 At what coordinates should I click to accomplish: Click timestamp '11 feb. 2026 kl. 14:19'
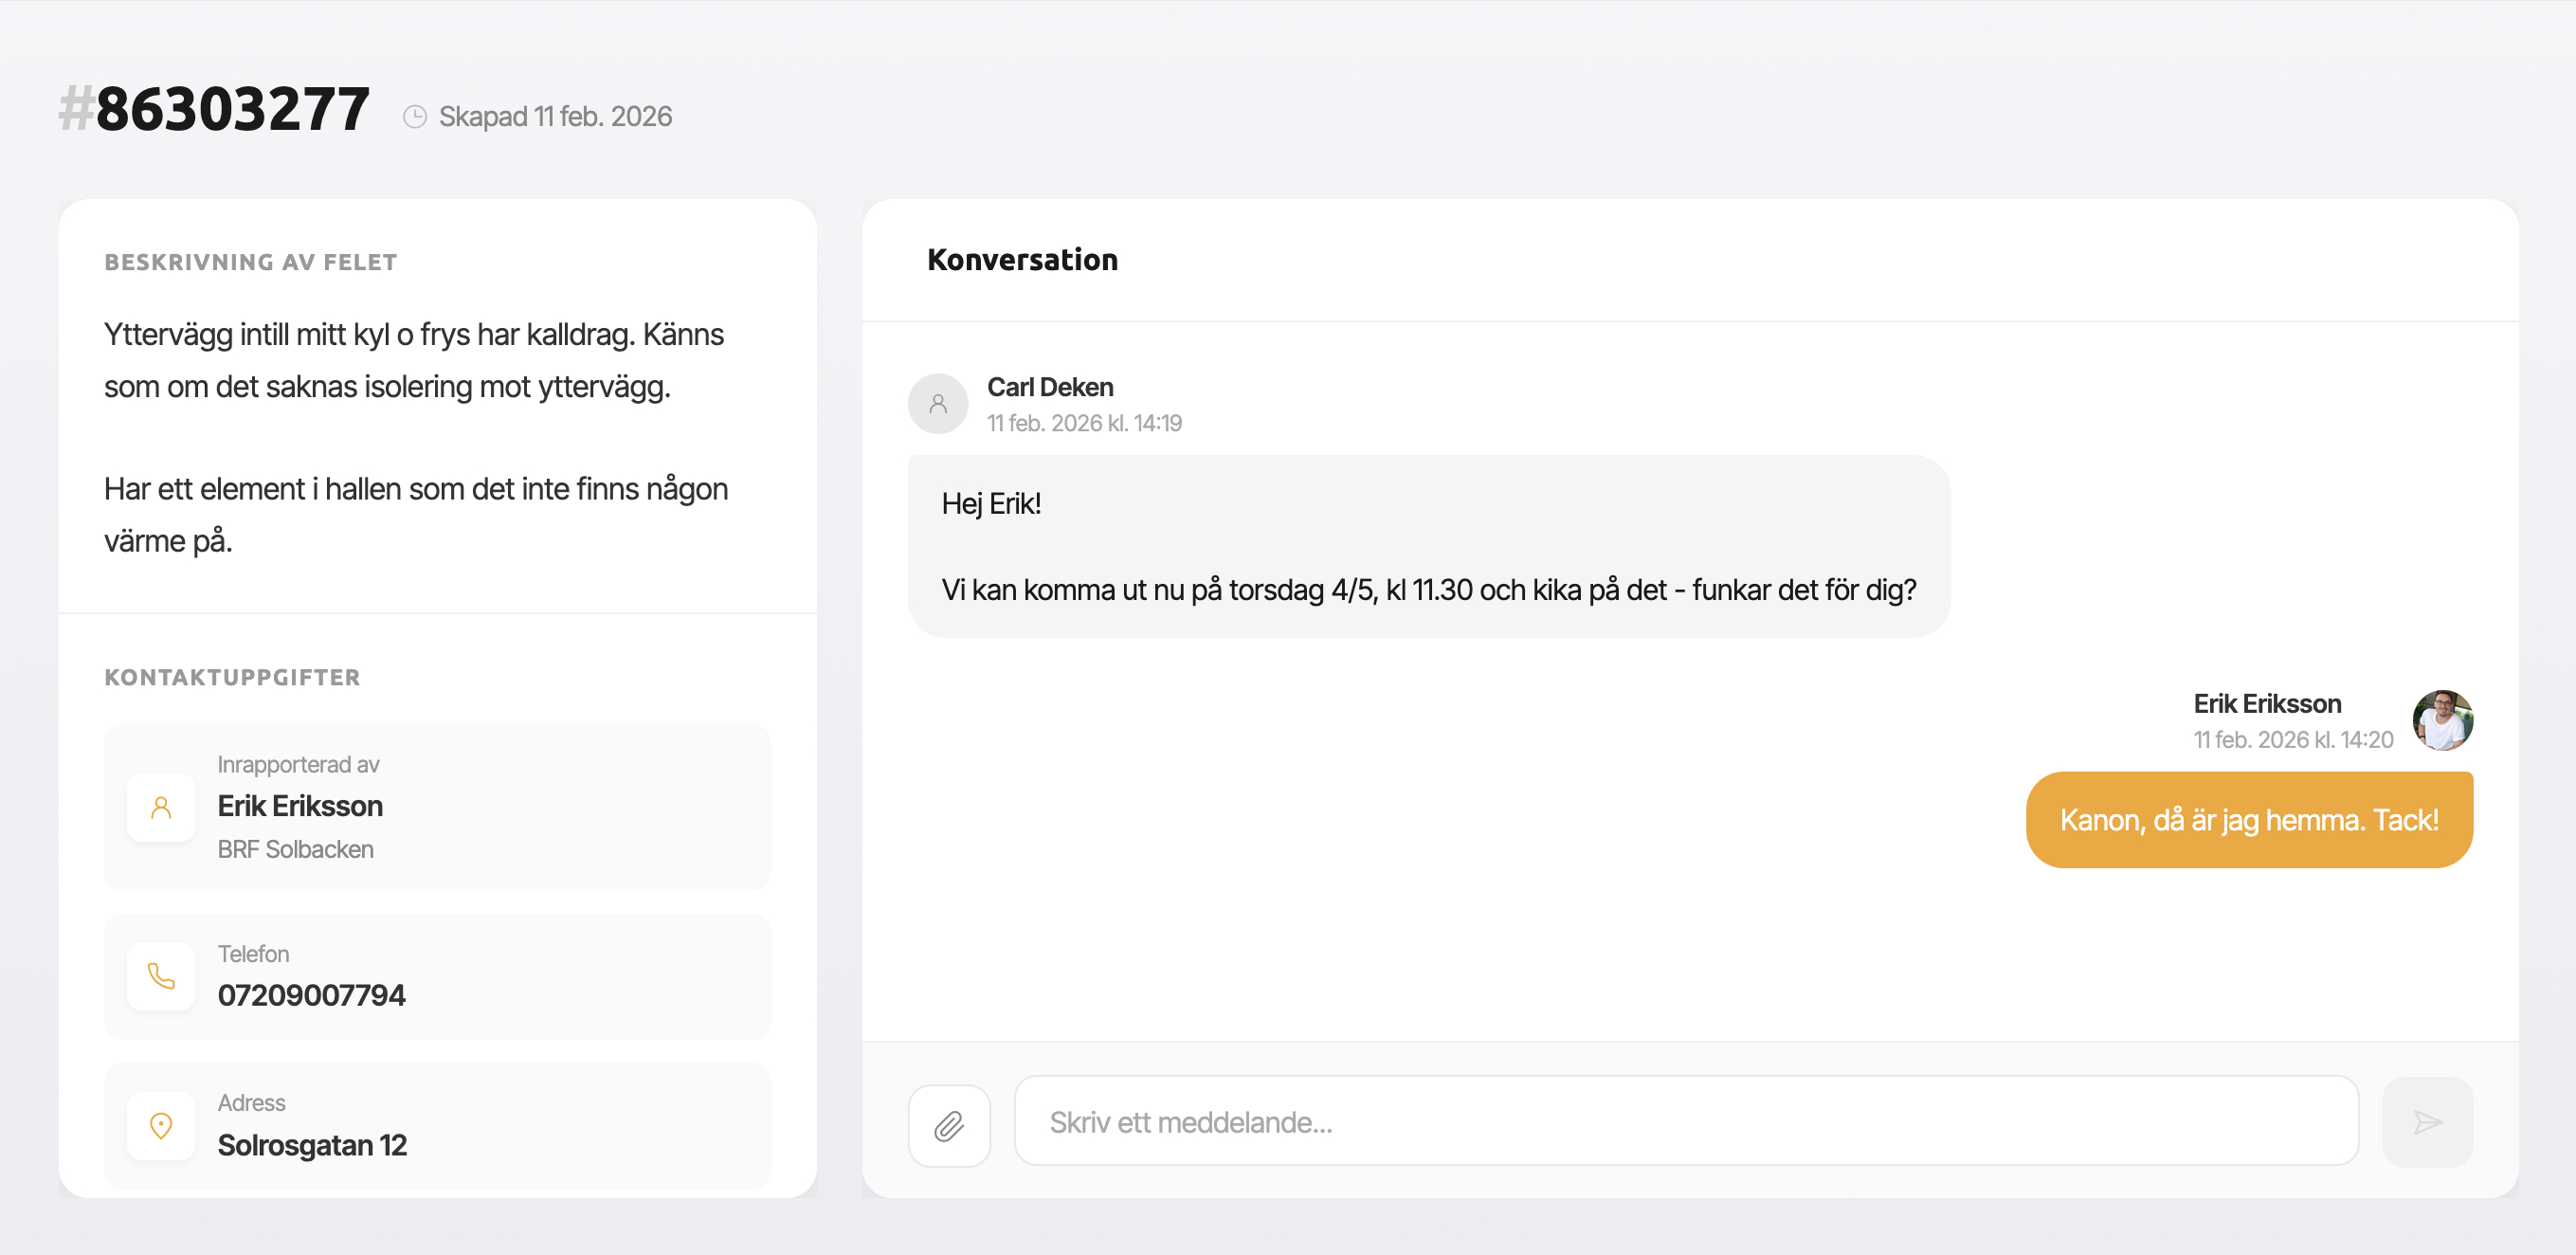pos(1084,423)
